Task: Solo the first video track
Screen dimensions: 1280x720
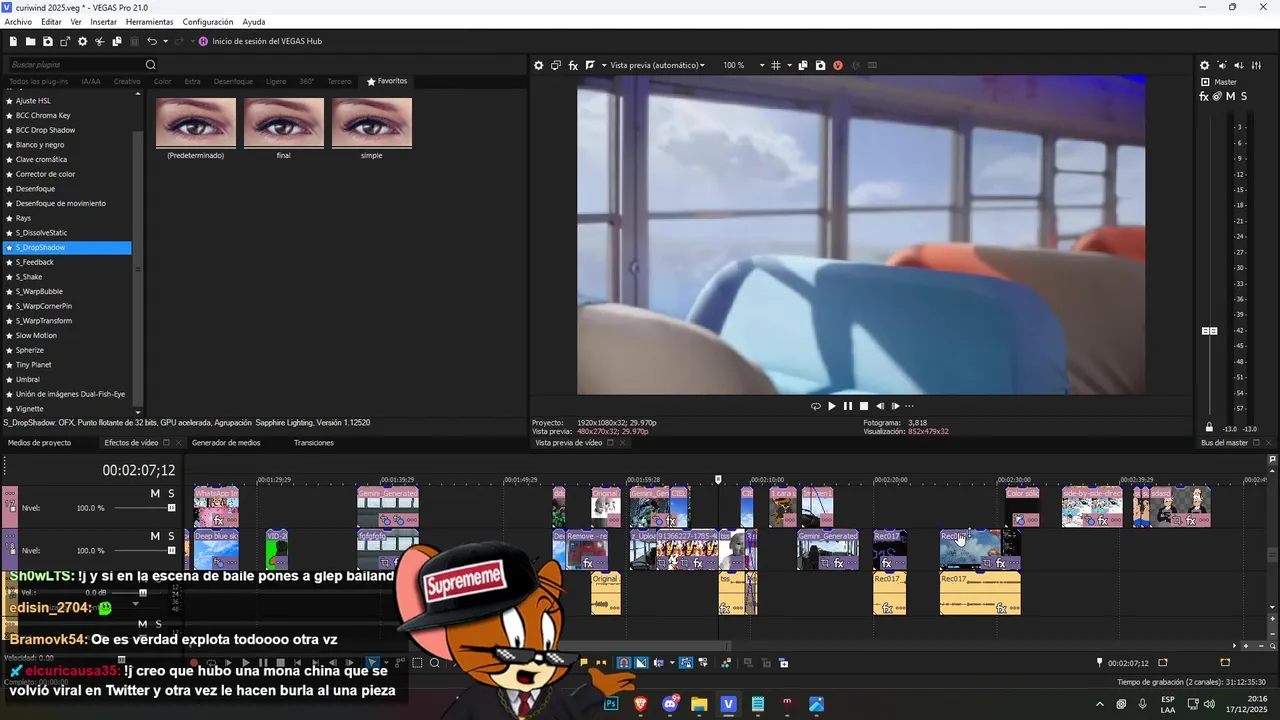Action: 171,494
